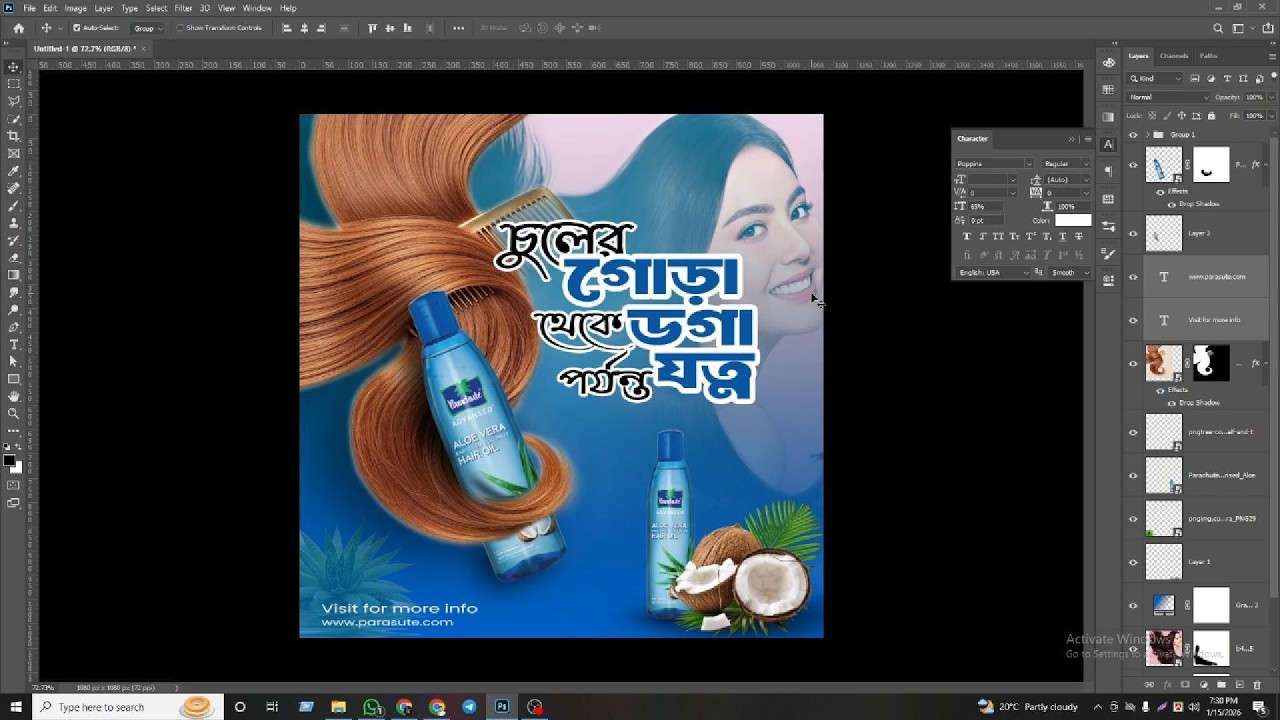The width and height of the screenshot is (1280, 720).
Task: Select the Pen tool
Action: (x=13, y=327)
